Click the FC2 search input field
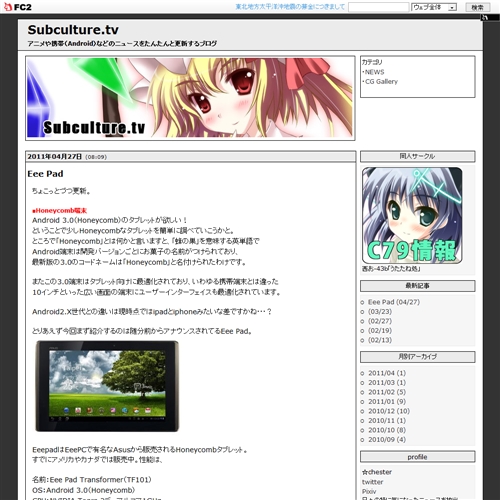Screen dimensions: 500x500 (x=379, y=7)
